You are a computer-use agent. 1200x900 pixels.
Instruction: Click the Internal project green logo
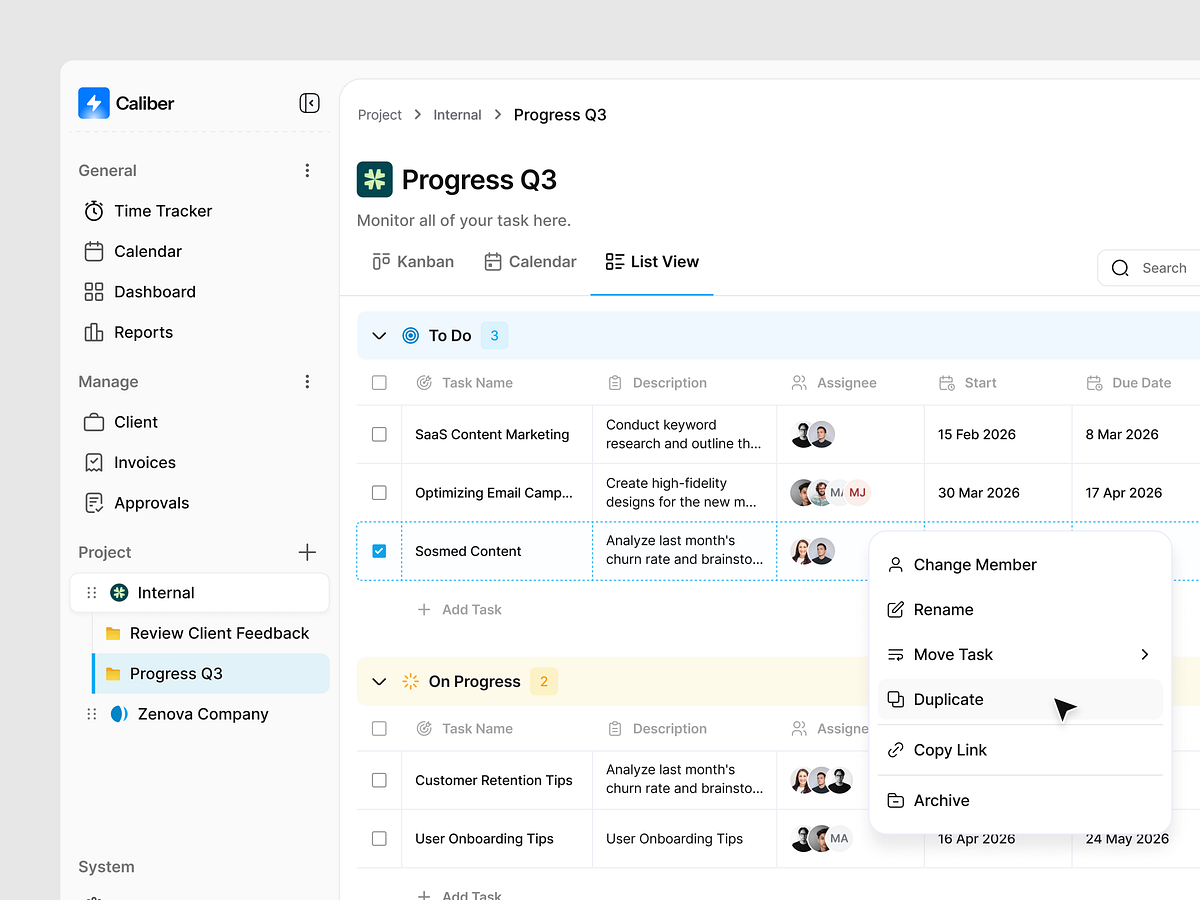(x=119, y=593)
